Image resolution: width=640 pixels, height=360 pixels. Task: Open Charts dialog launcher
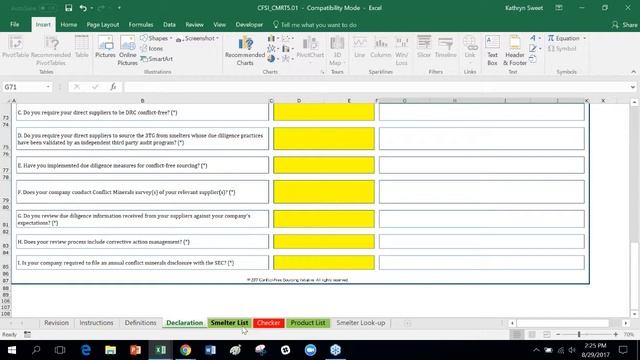point(322,72)
